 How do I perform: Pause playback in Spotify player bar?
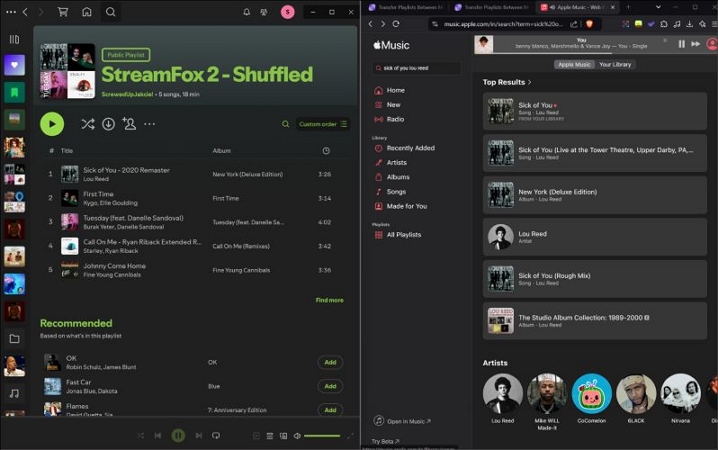click(178, 435)
